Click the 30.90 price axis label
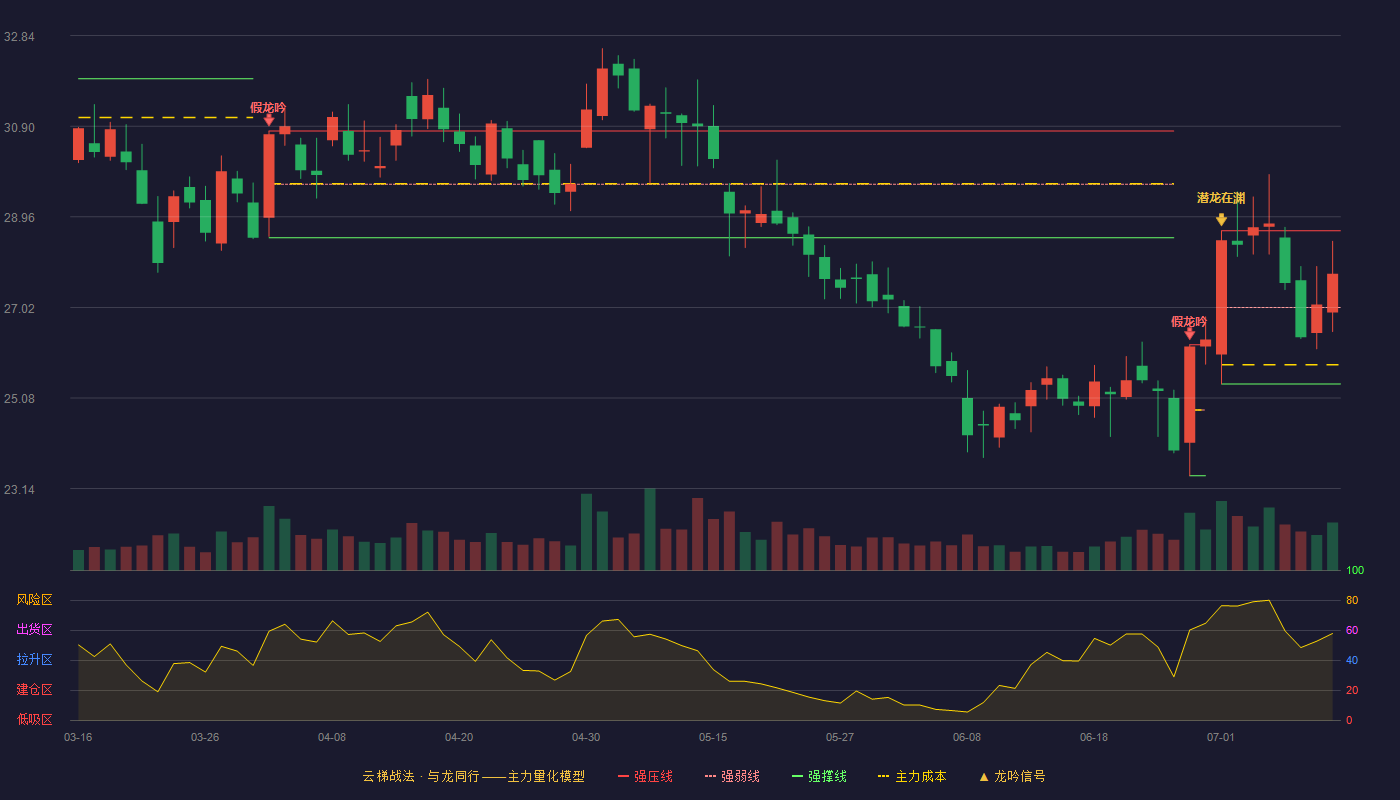Image resolution: width=1400 pixels, height=800 pixels. pyautogui.click(x=19, y=128)
